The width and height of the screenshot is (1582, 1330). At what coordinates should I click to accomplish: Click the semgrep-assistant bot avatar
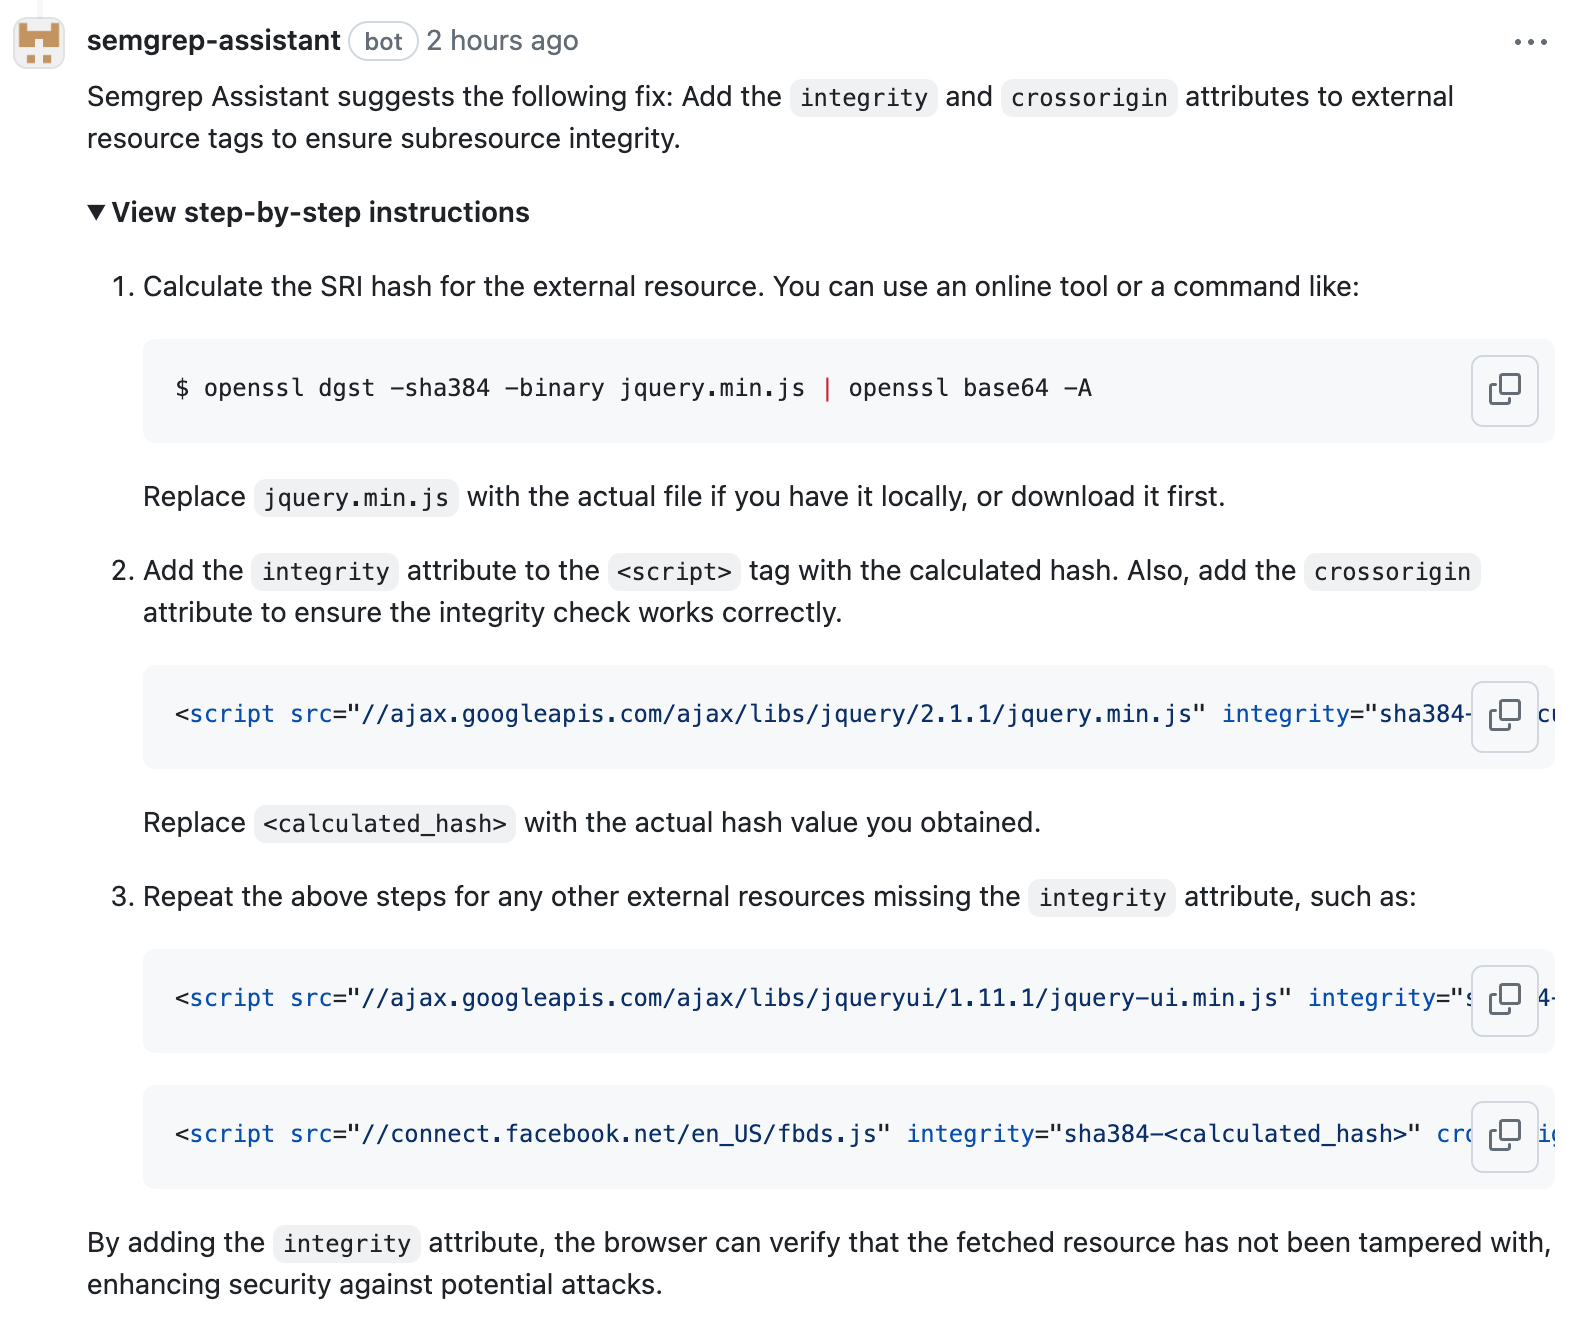click(39, 41)
